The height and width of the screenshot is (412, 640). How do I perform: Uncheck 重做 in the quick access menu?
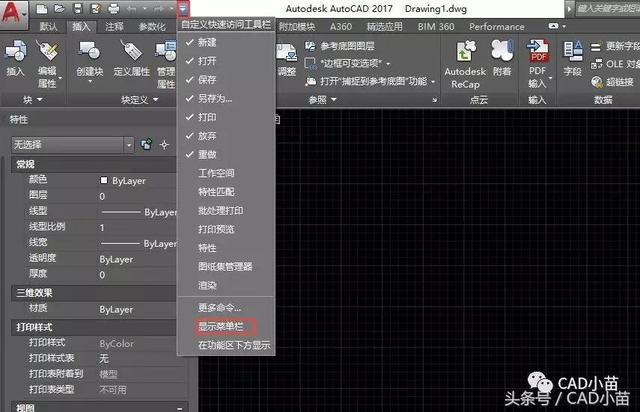point(226,155)
